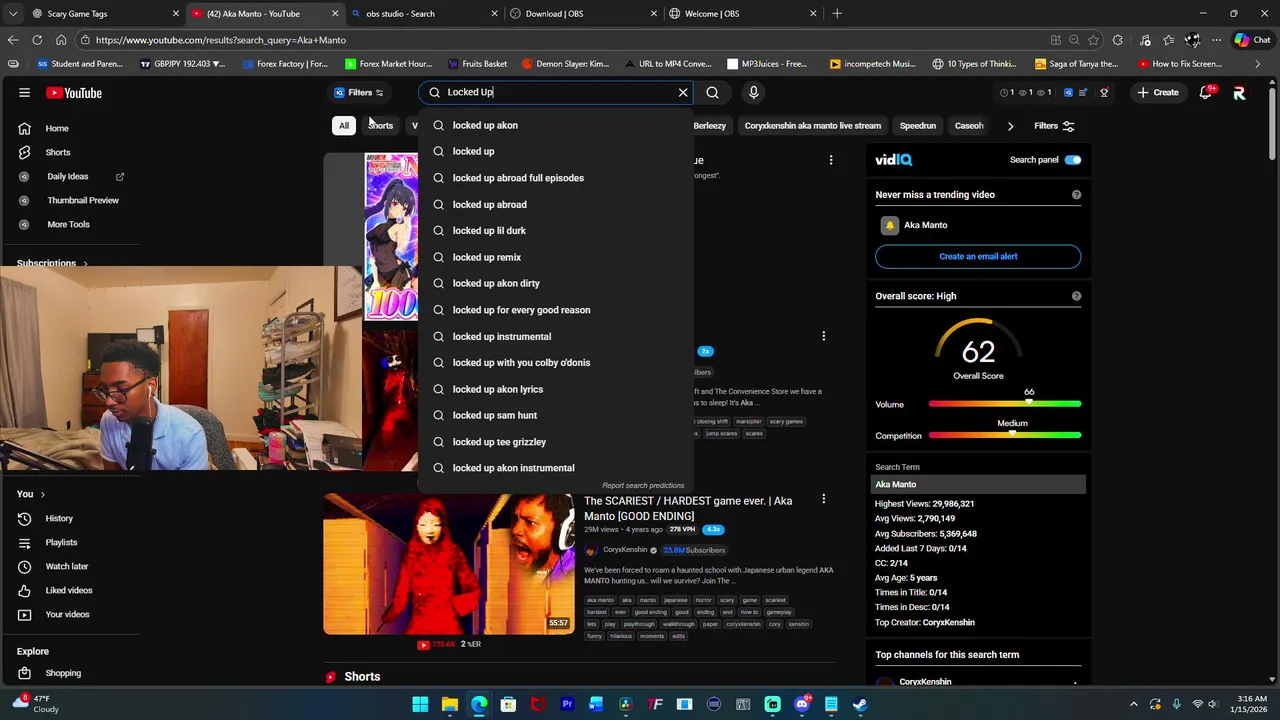Click Report search predictions link

pos(643,486)
